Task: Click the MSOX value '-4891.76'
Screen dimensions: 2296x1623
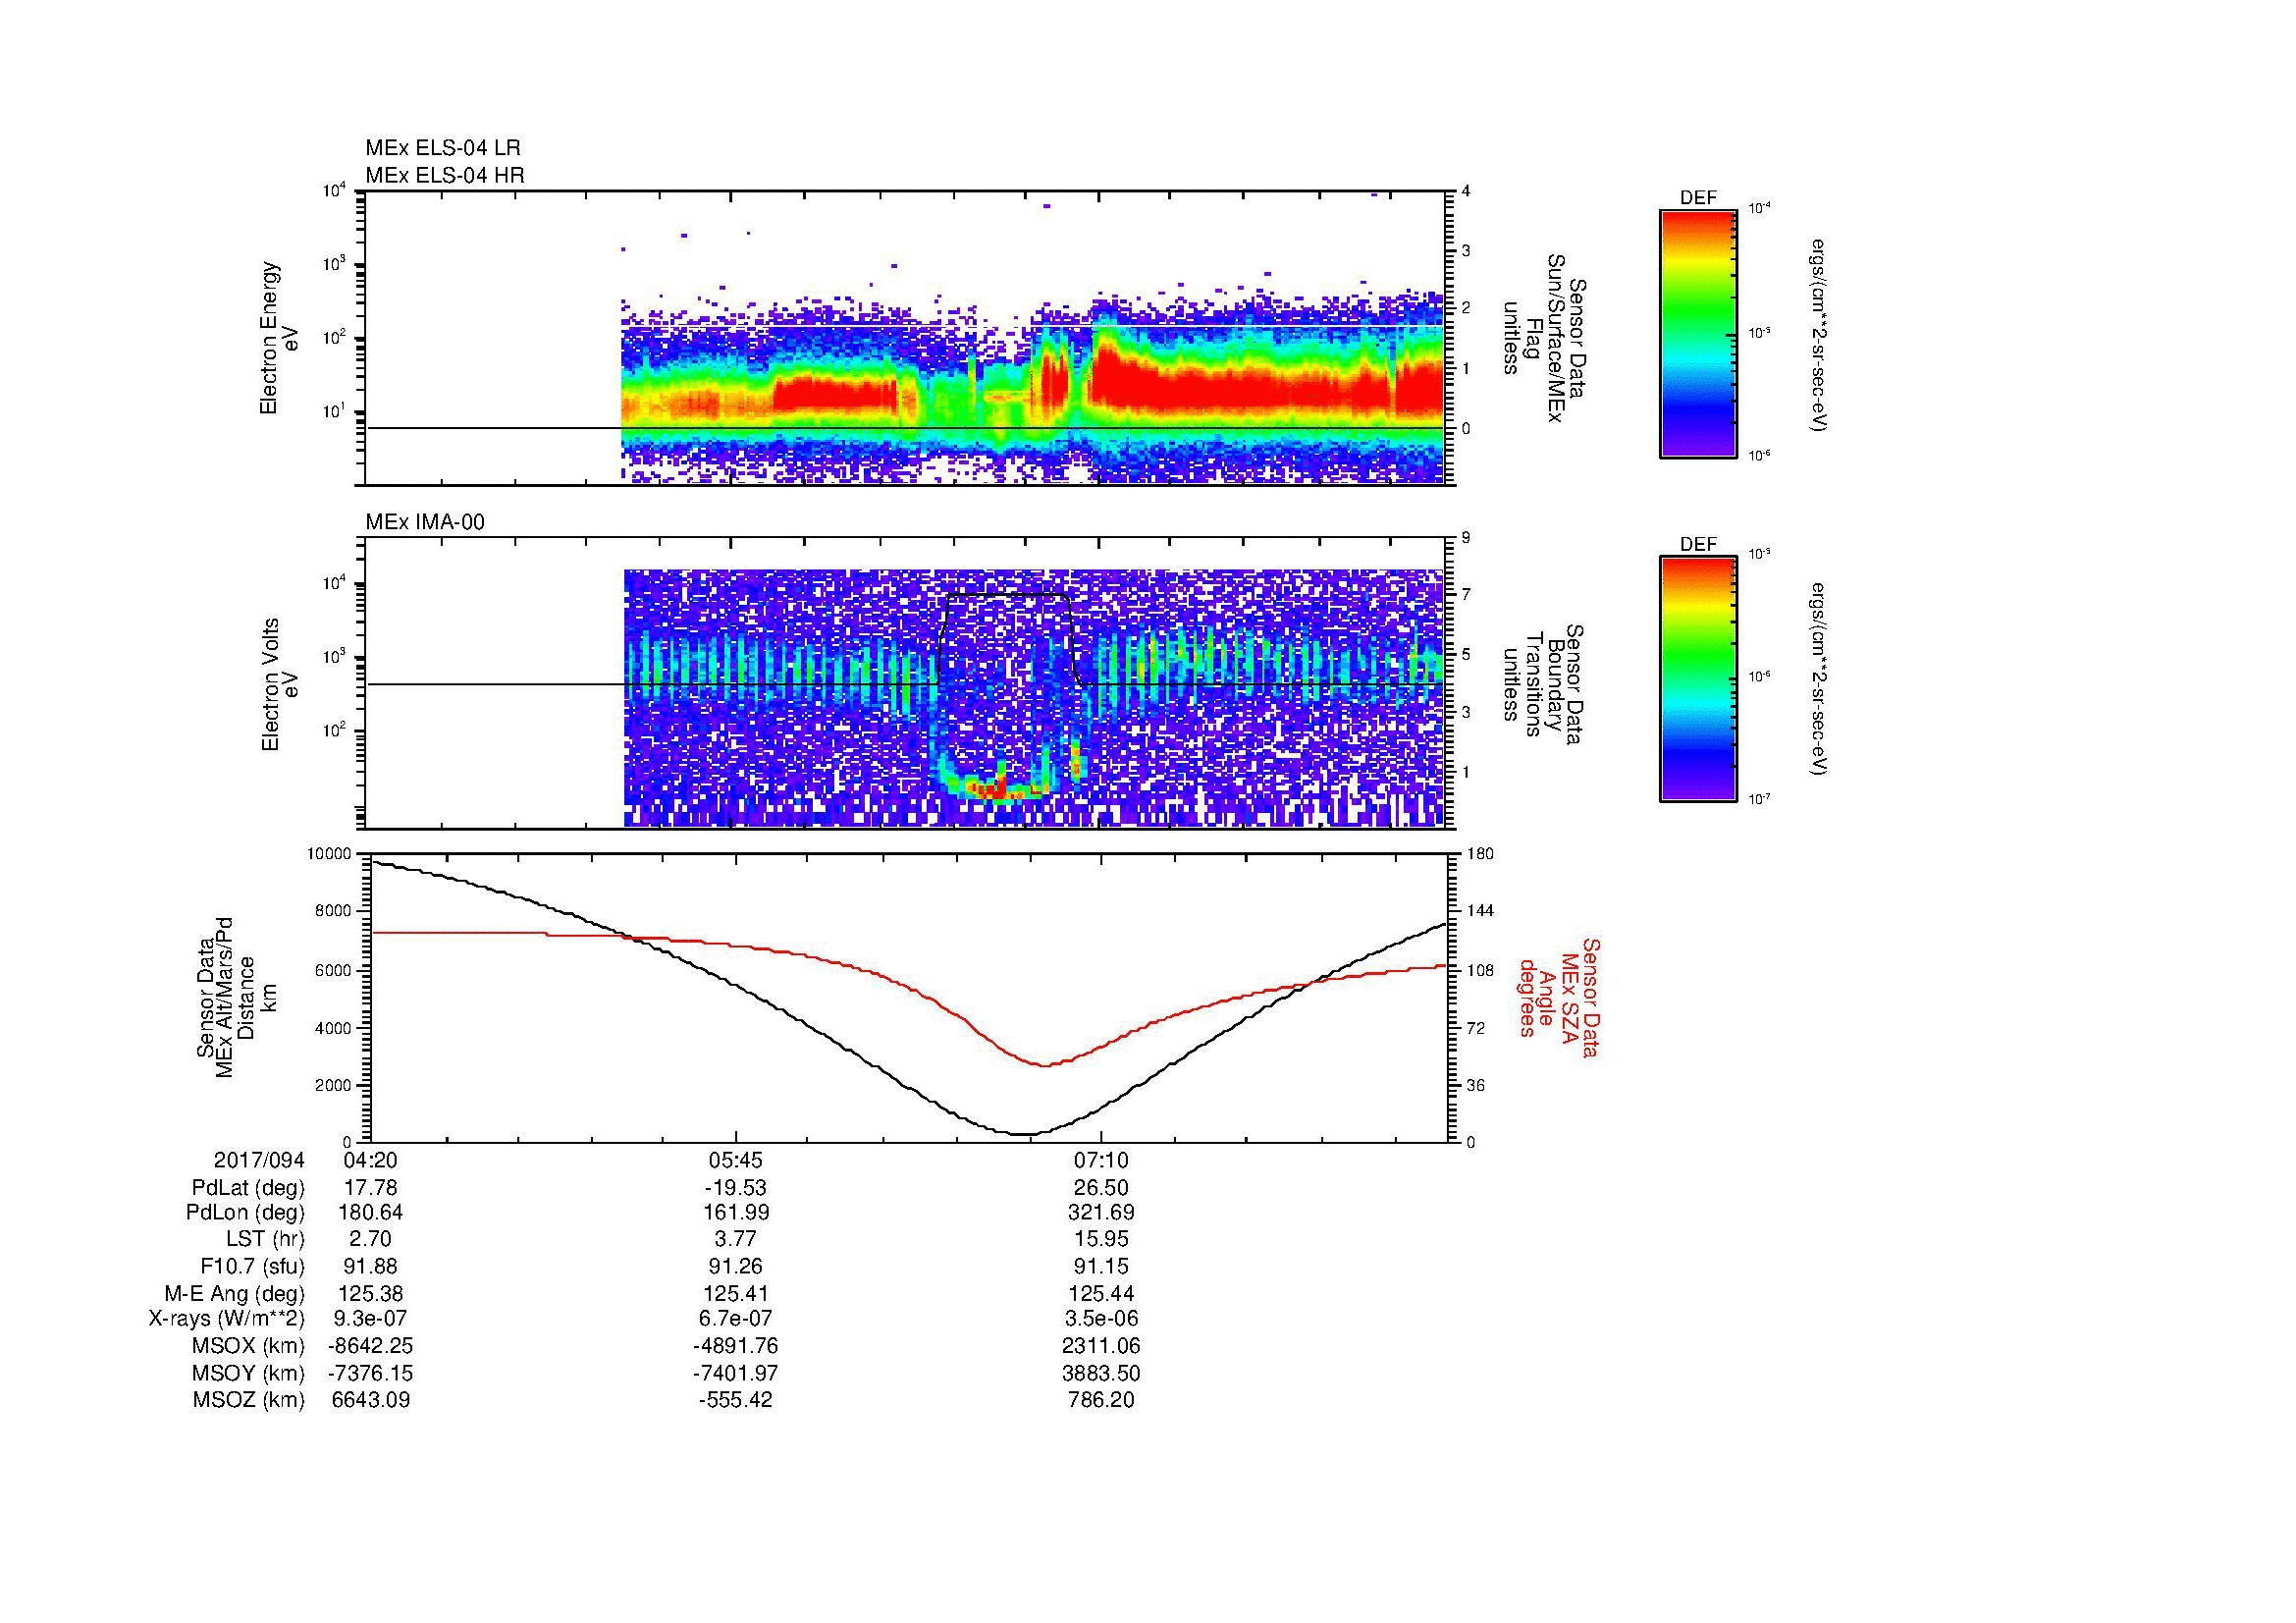Action: tap(735, 1346)
